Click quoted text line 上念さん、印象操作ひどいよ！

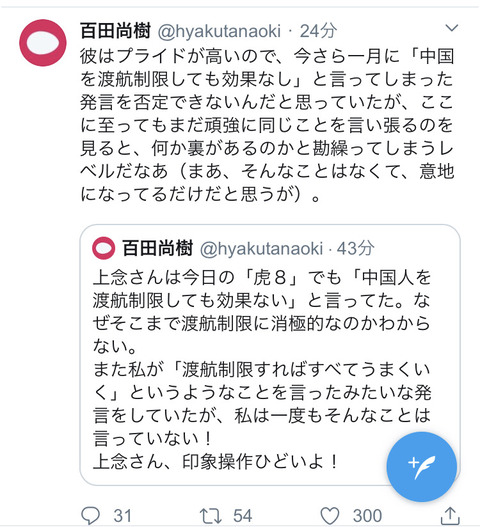click(x=216, y=462)
